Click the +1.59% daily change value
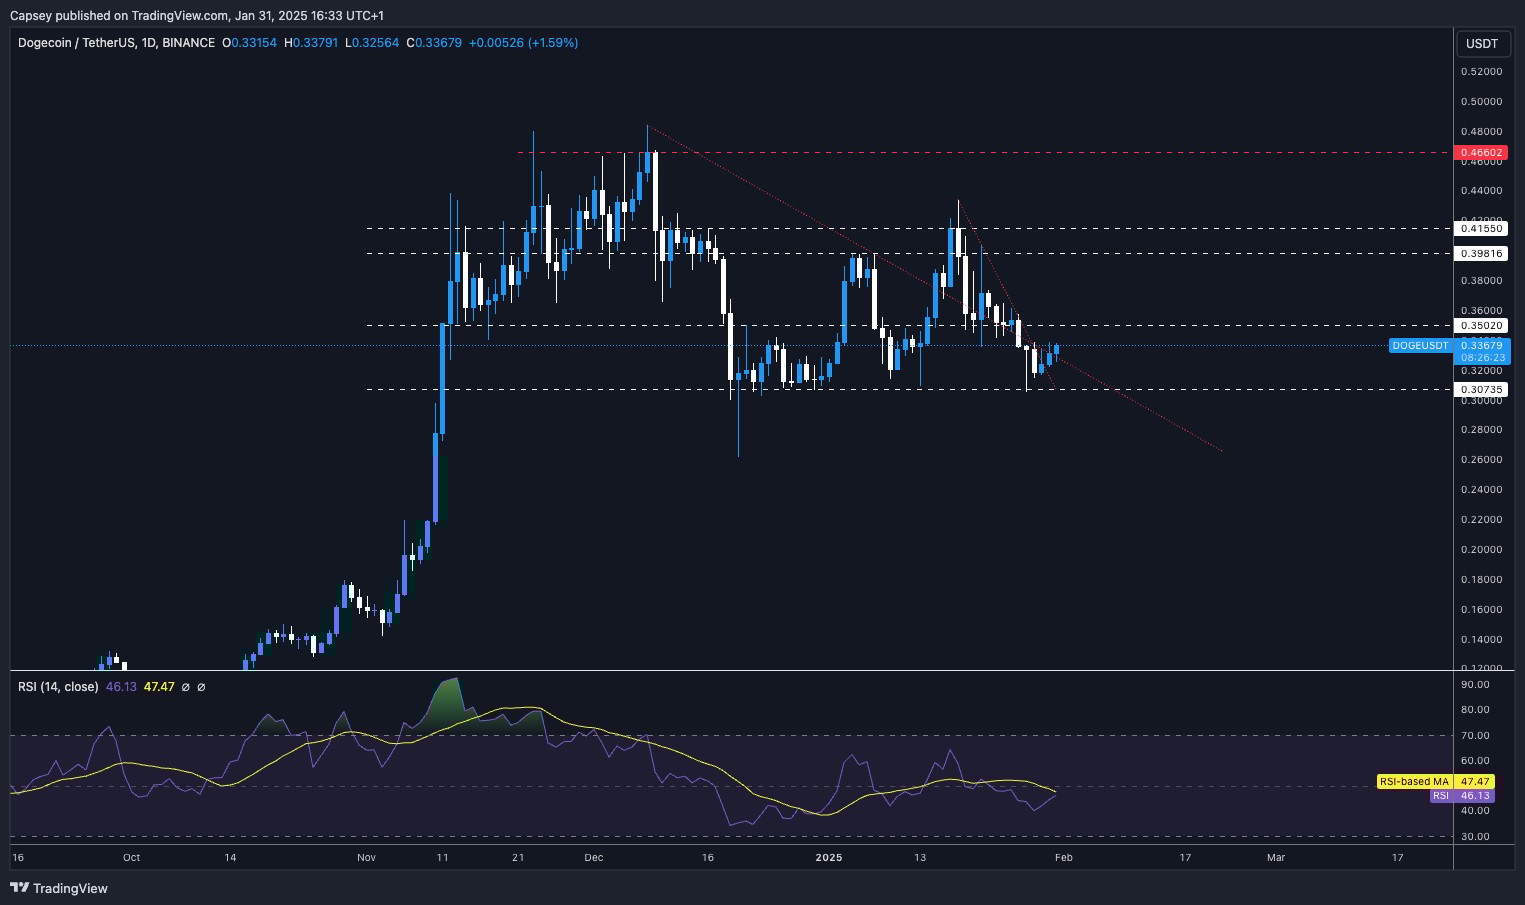The image size is (1525, 905). [552, 43]
